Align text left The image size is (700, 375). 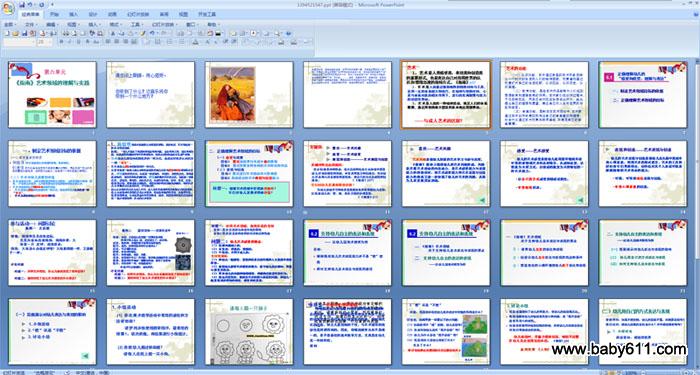[108, 41]
